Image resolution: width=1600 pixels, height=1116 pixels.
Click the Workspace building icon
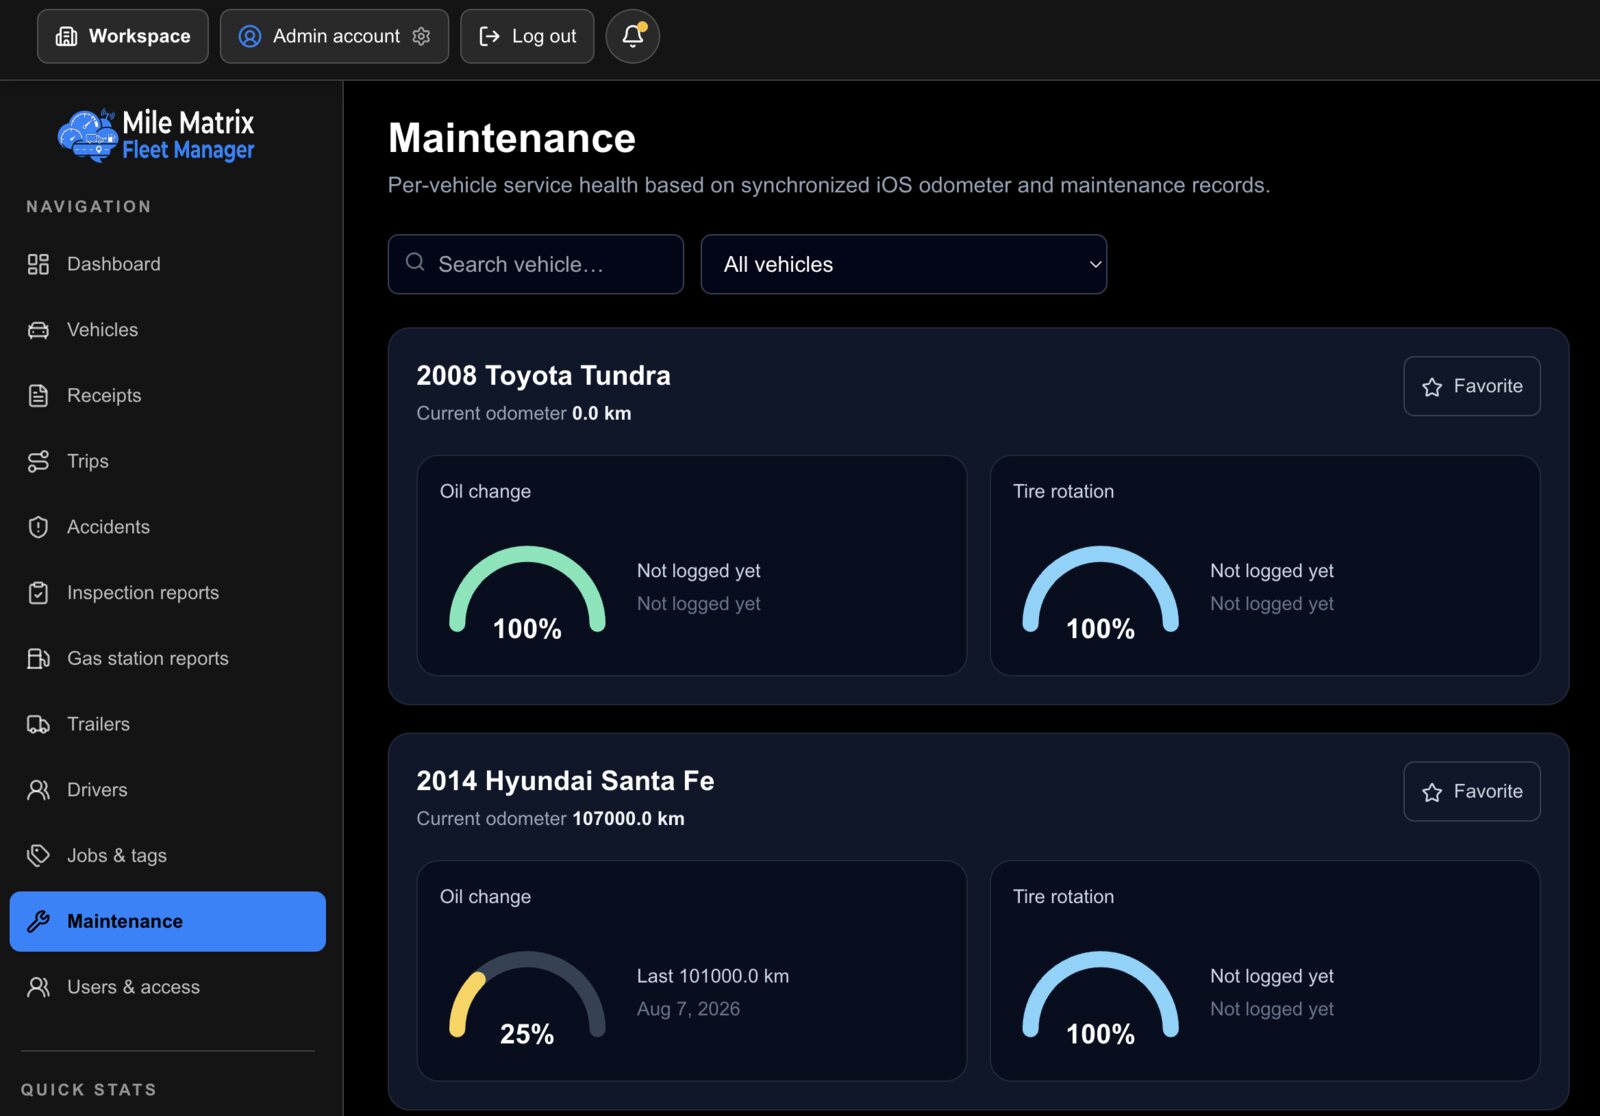[x=66, y=36]
